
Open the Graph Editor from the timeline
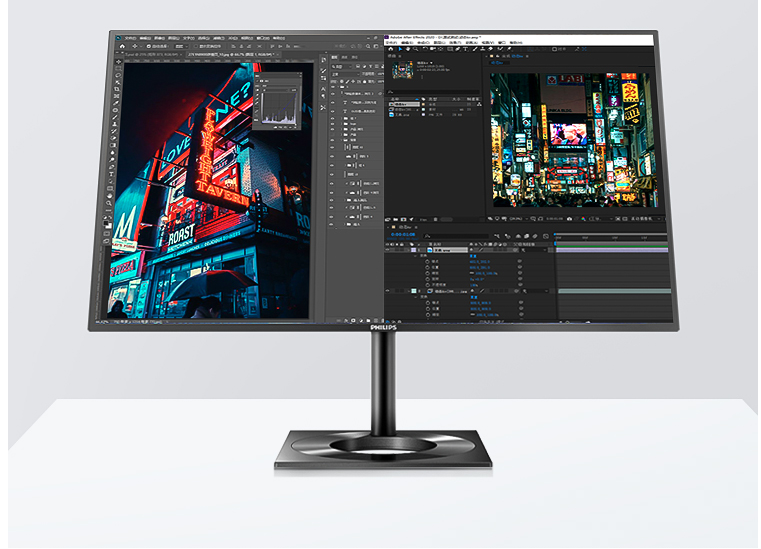tap(546, 236)
